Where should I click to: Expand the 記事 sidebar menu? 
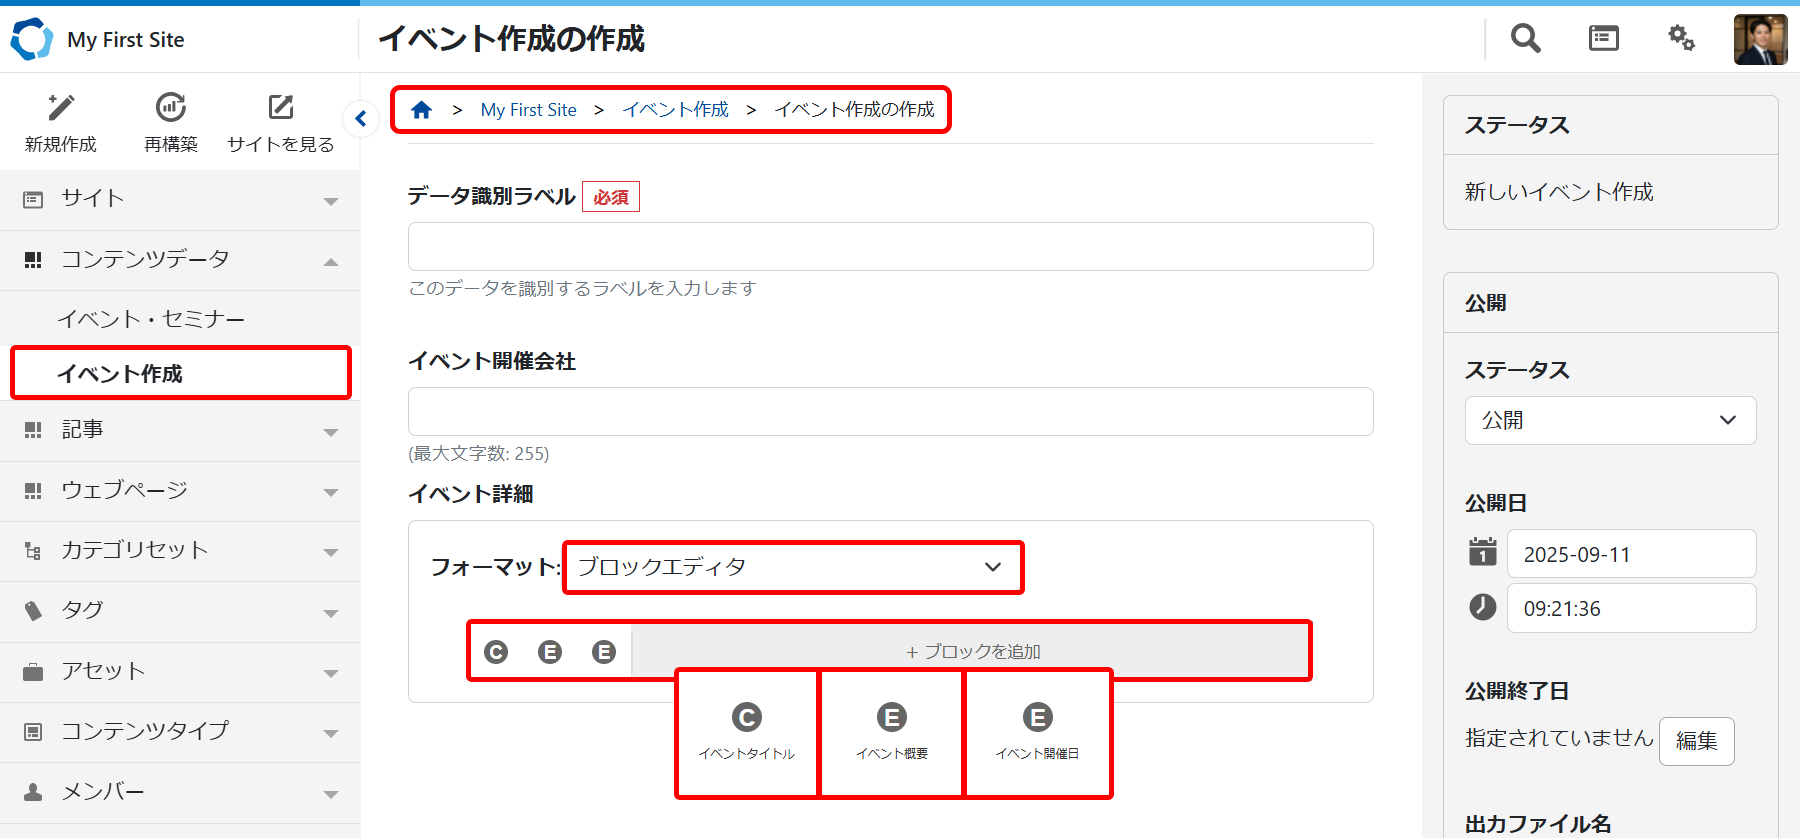180,431
